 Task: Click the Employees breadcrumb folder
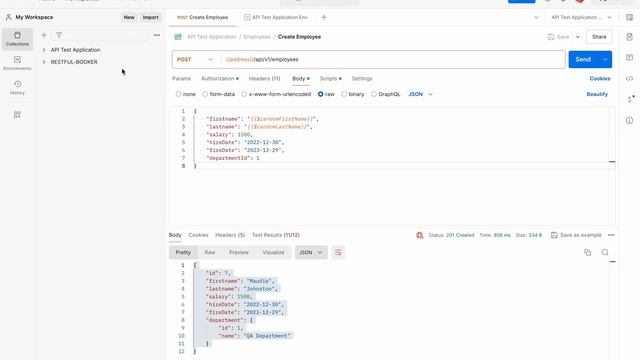257,37
